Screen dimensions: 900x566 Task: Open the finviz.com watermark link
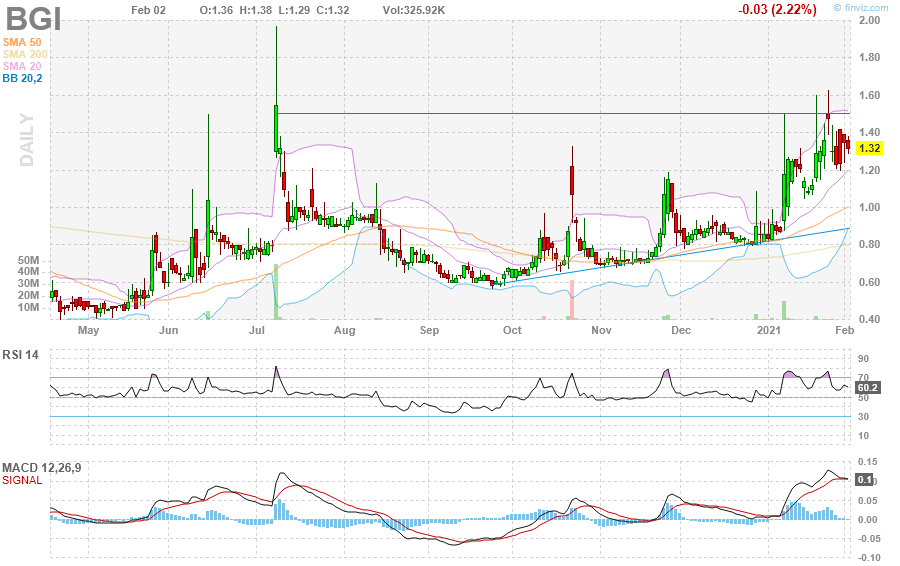(860, 8)
